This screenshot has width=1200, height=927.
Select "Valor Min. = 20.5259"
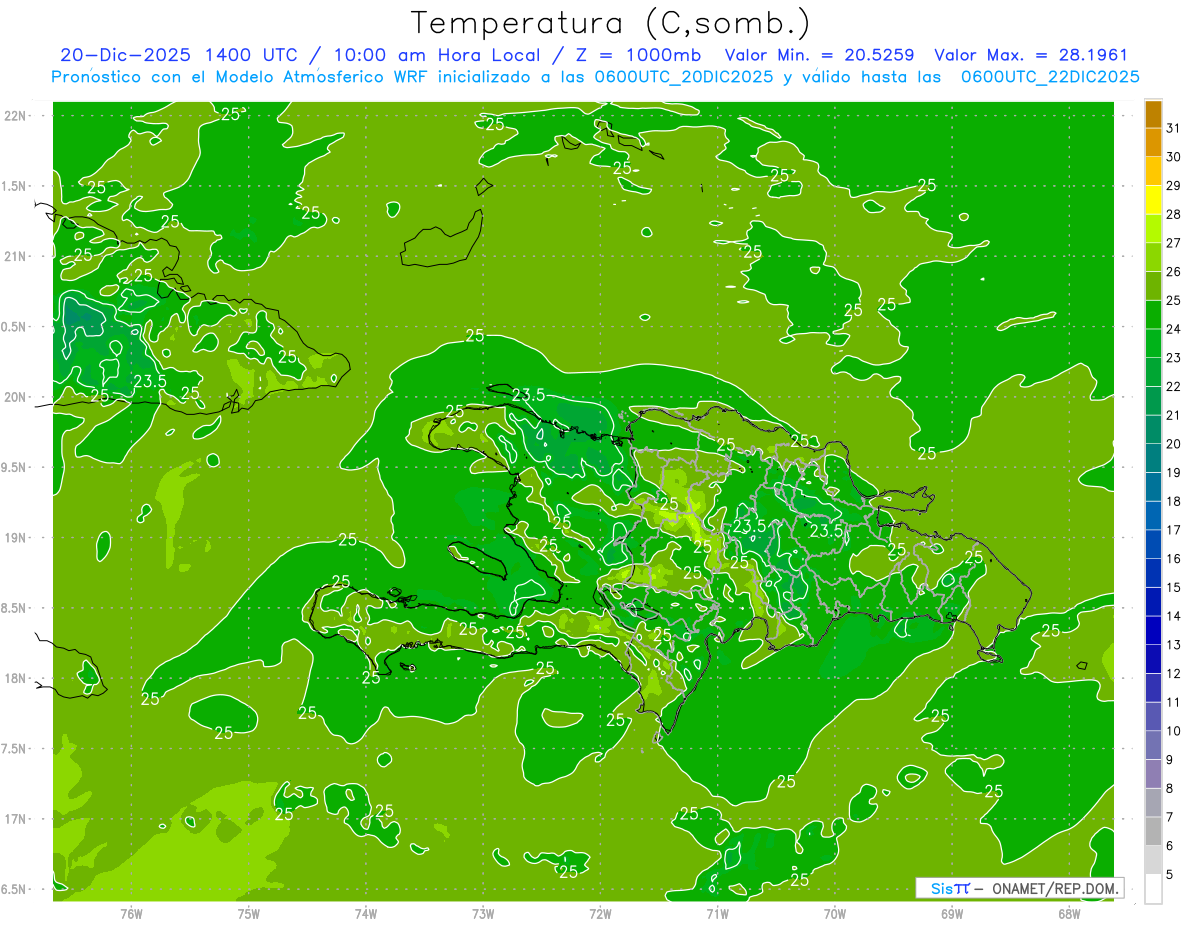pyautogui.click(x=820, y=55)
